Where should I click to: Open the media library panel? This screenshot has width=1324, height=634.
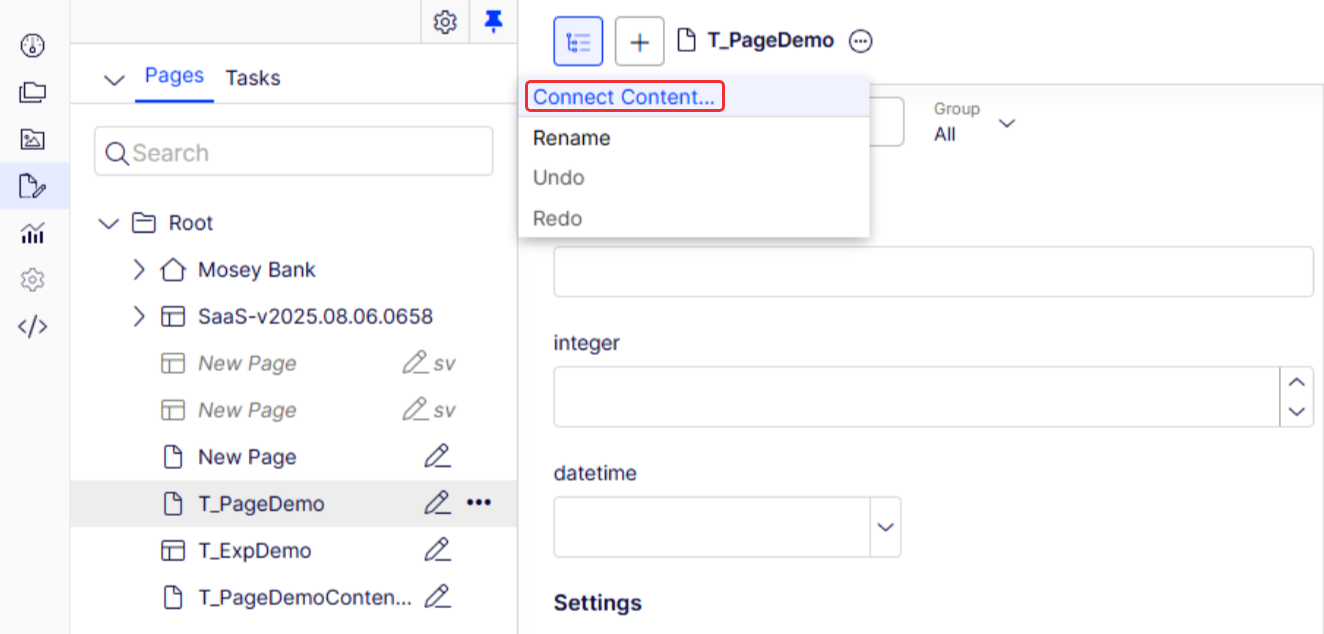pos(32,139)
